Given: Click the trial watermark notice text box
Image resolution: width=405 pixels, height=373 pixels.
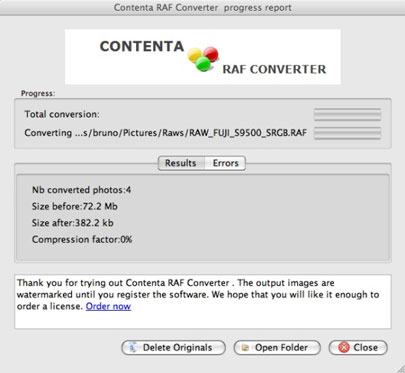Looking at the screenshot, I should pos(203,302).
